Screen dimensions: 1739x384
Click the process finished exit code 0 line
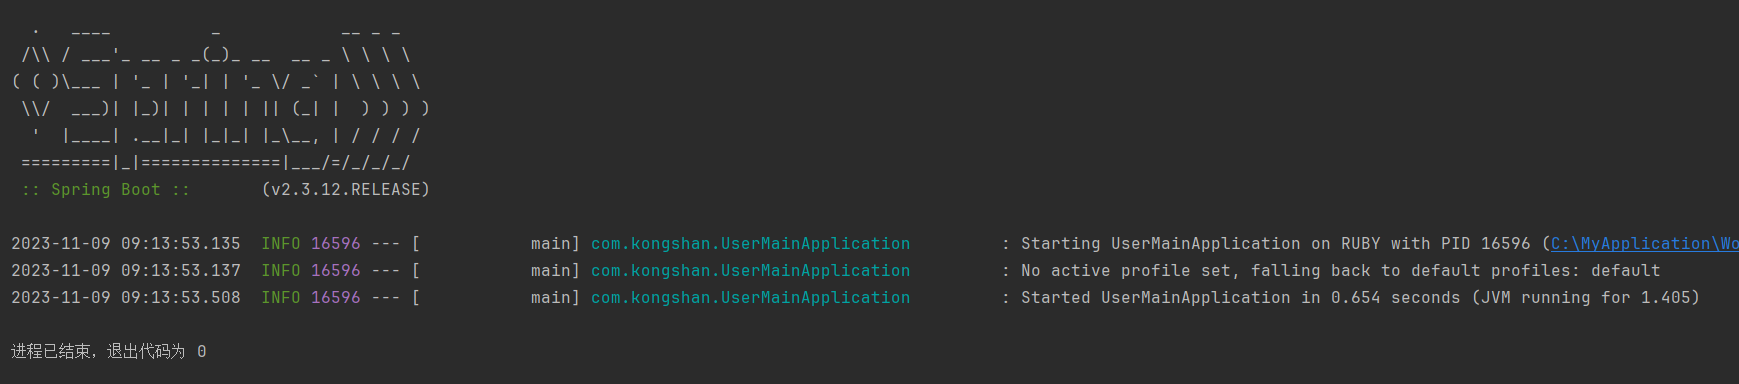pos(109,352)
